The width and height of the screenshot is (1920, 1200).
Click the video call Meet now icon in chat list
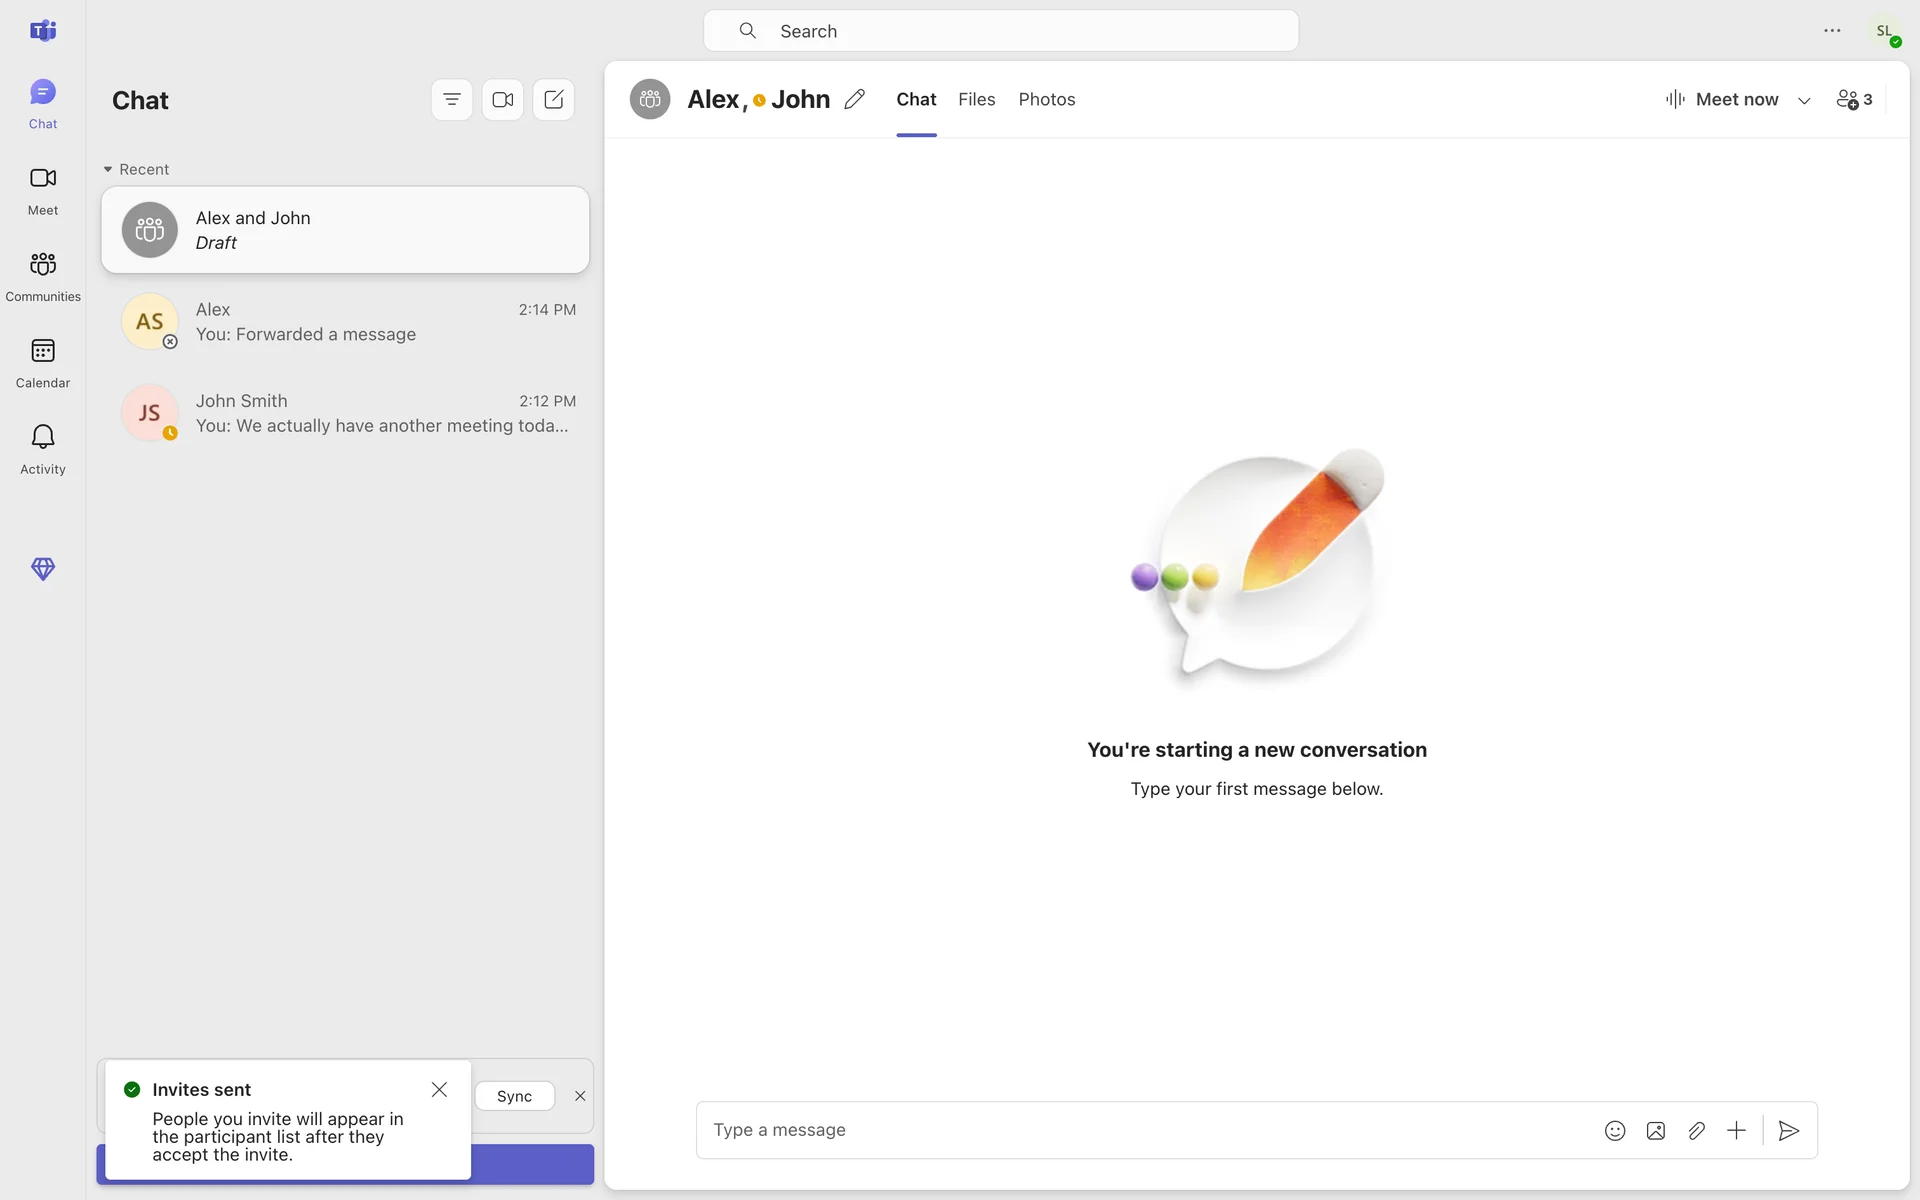(x=502, y=99)
